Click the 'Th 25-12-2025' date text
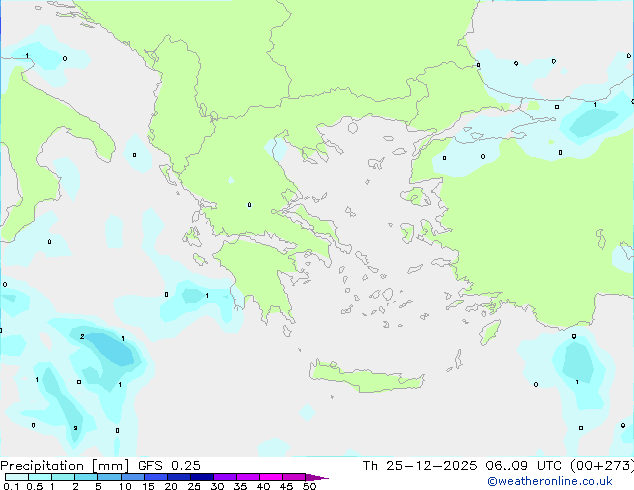The width and height of the screenshot is (634, 490). 420,466
